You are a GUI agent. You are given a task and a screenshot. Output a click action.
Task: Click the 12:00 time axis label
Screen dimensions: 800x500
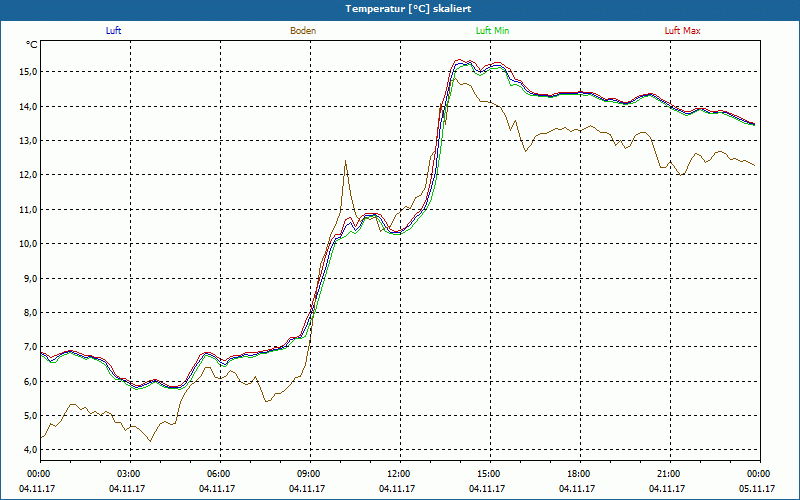[x=399, y=474]
